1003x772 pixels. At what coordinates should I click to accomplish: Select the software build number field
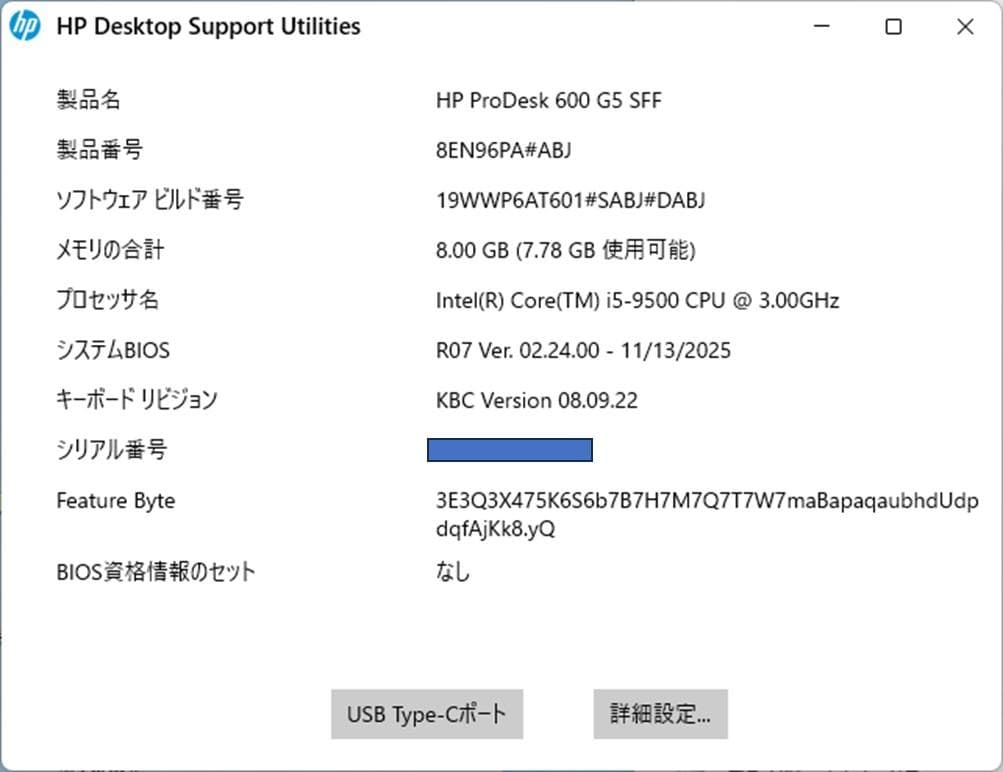(571, 200)
